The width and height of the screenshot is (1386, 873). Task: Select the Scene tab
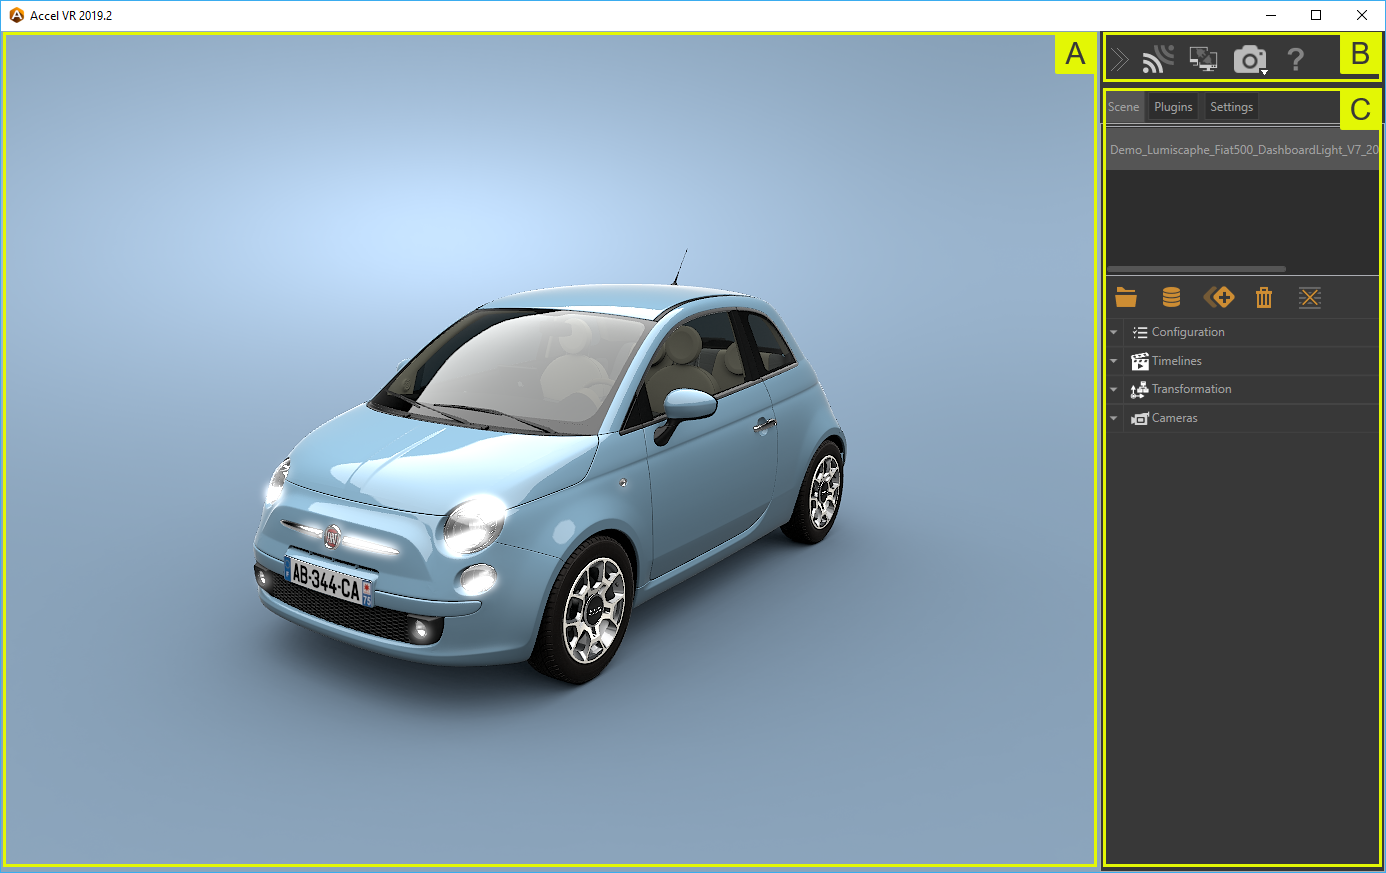point(1123,107)
